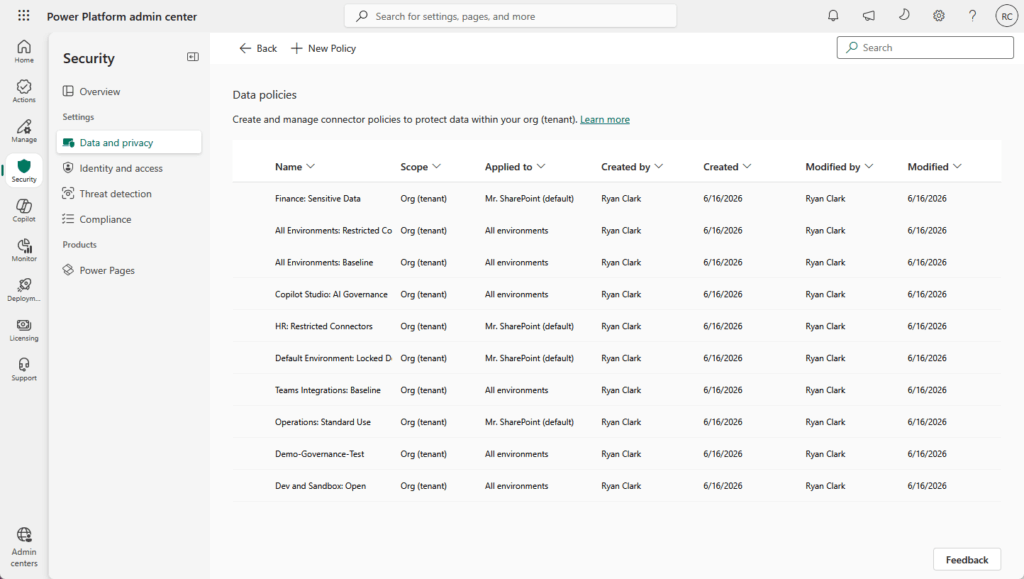This screenshot has width=1024, height=579.
Task: Select Default Environment: Locked D policy
Action: pos(333,358)
